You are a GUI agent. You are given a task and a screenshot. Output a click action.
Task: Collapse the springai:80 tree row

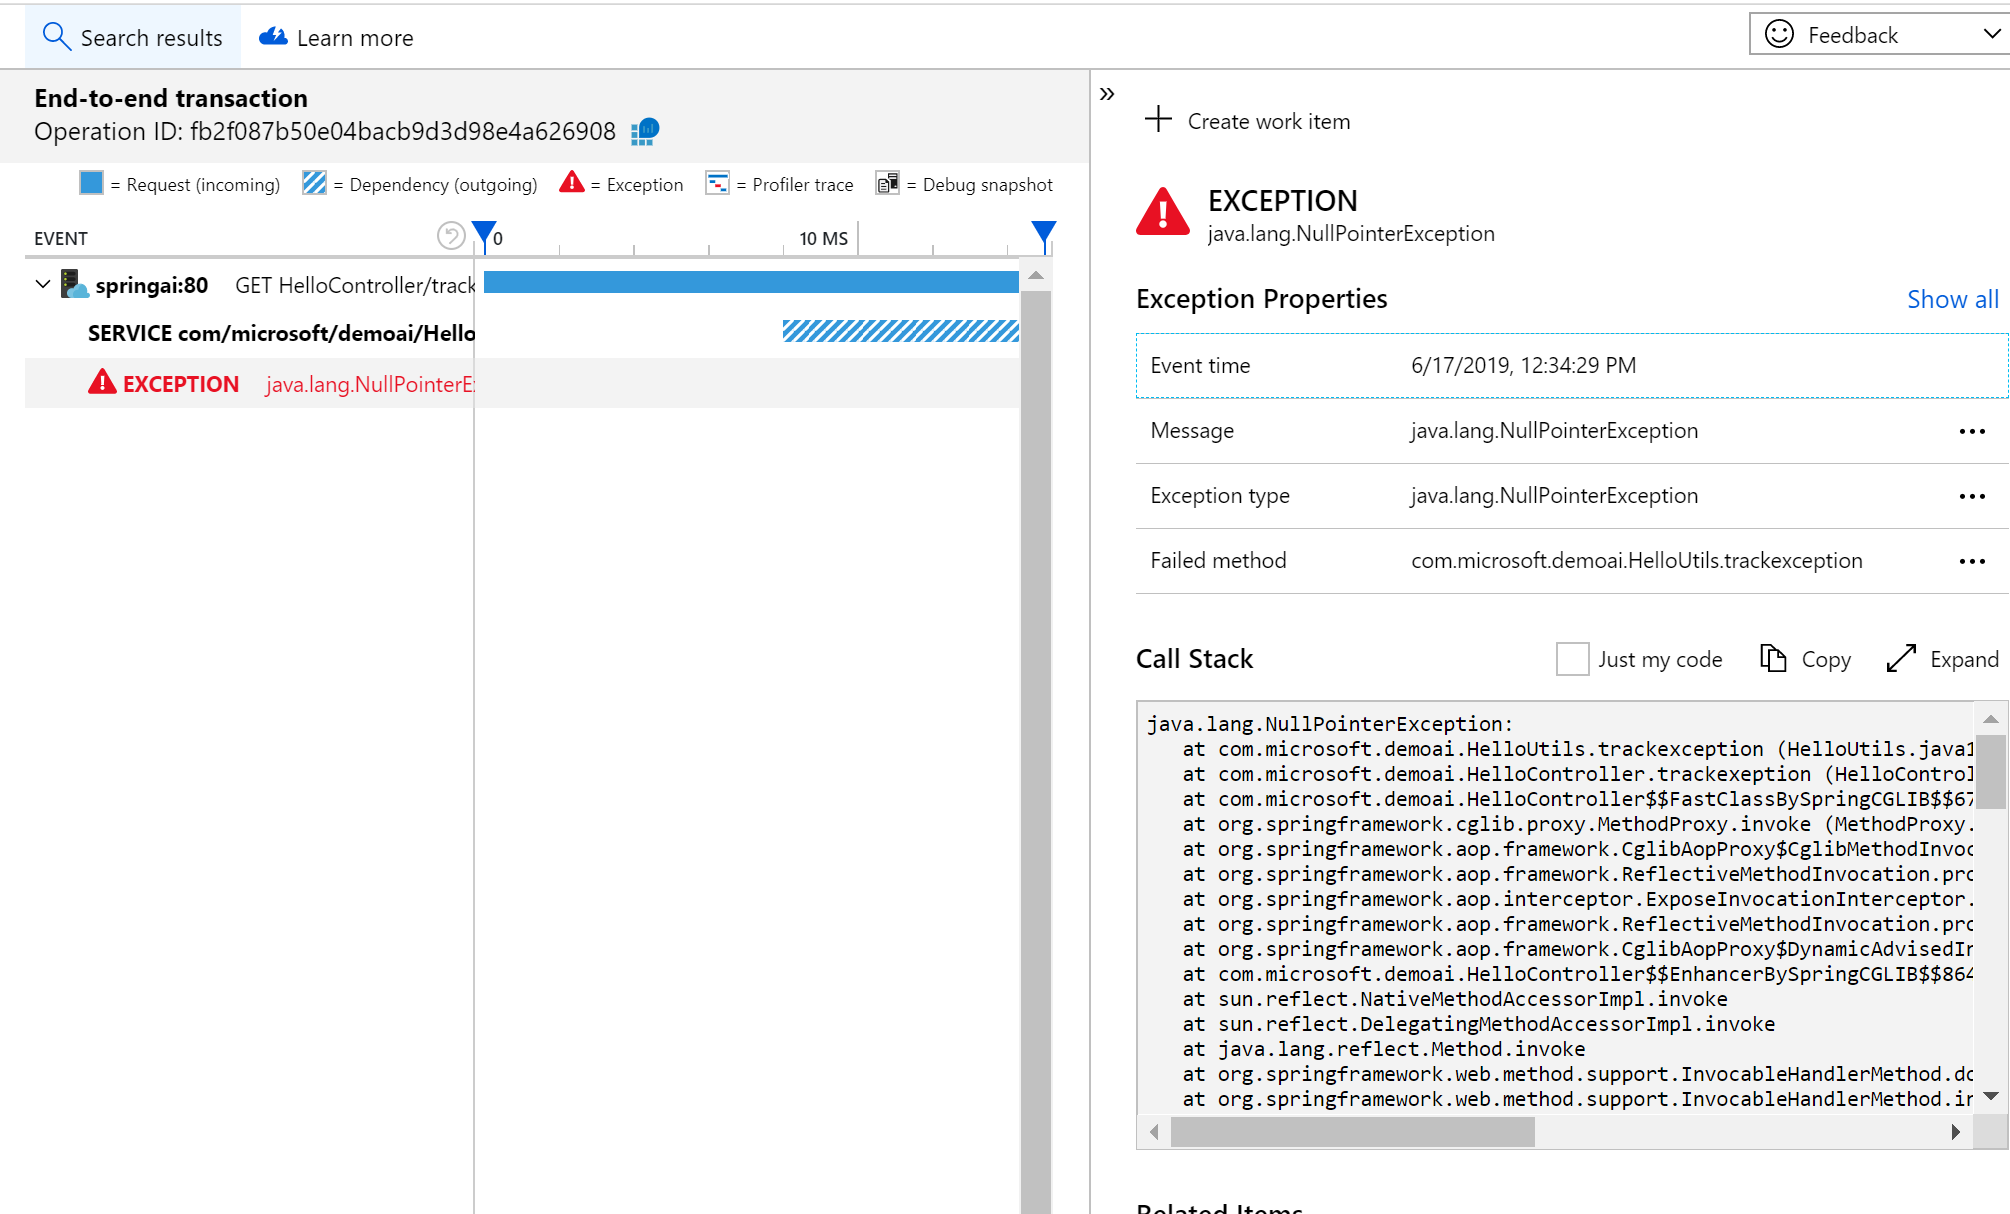coord(43,284)
